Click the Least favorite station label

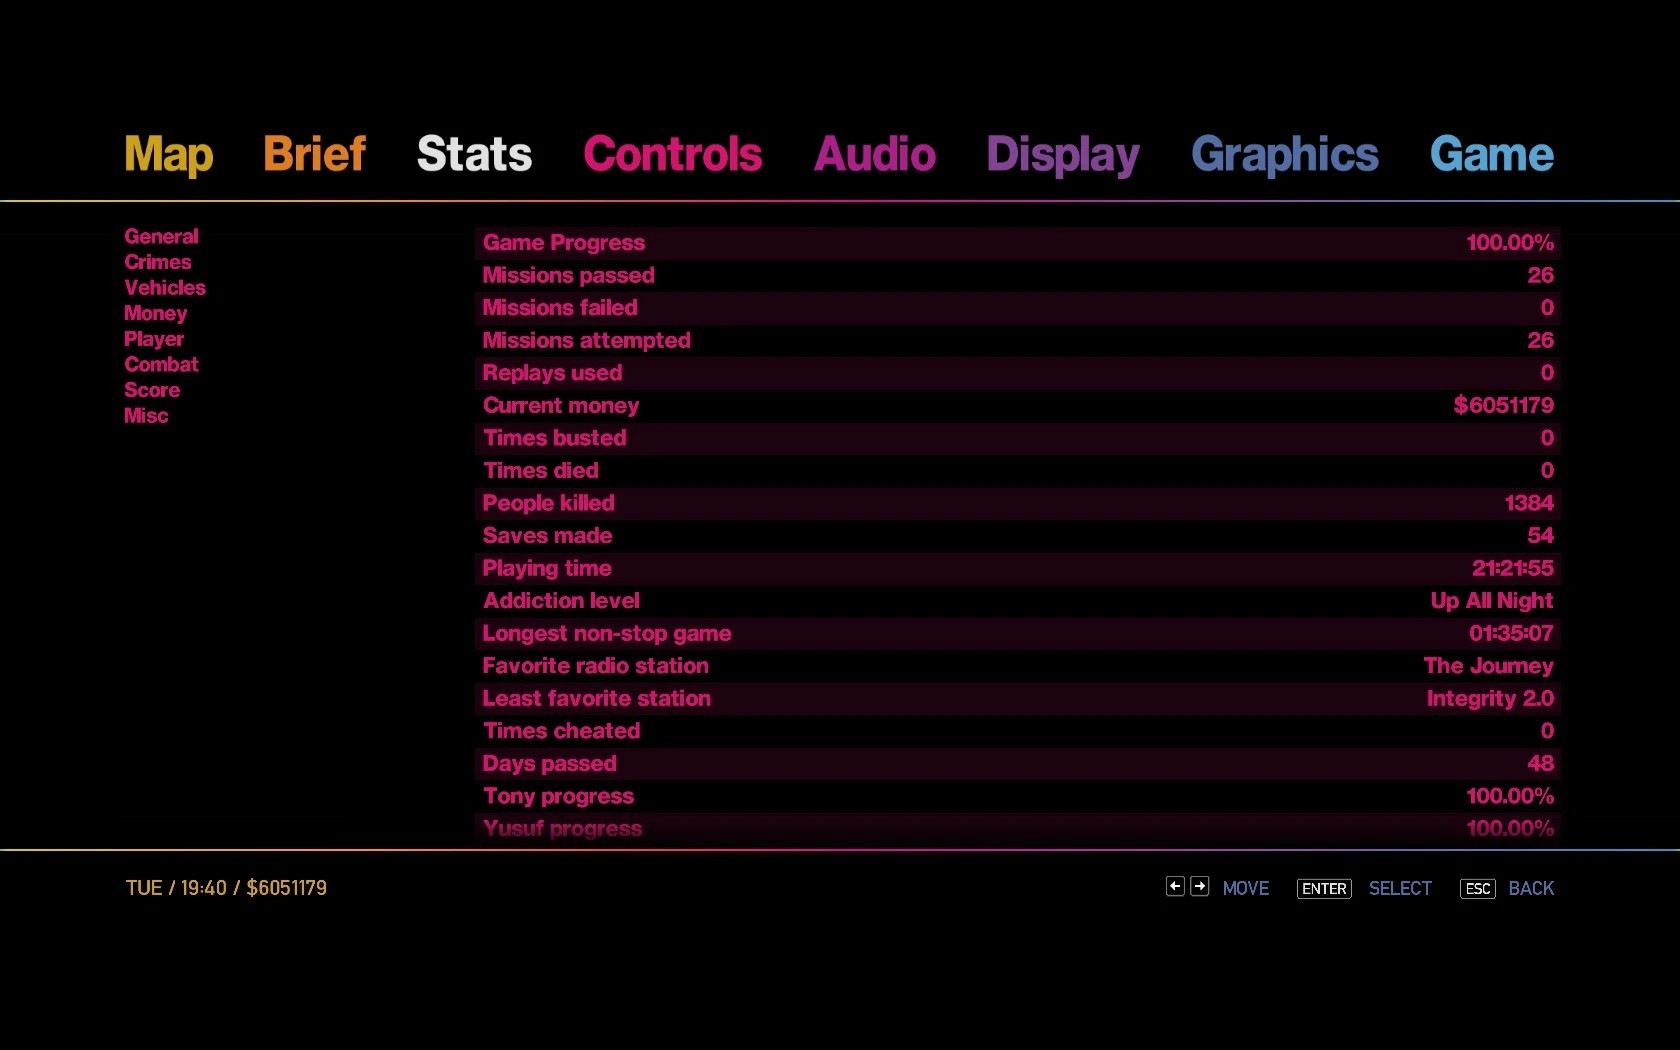click(597, 699)
